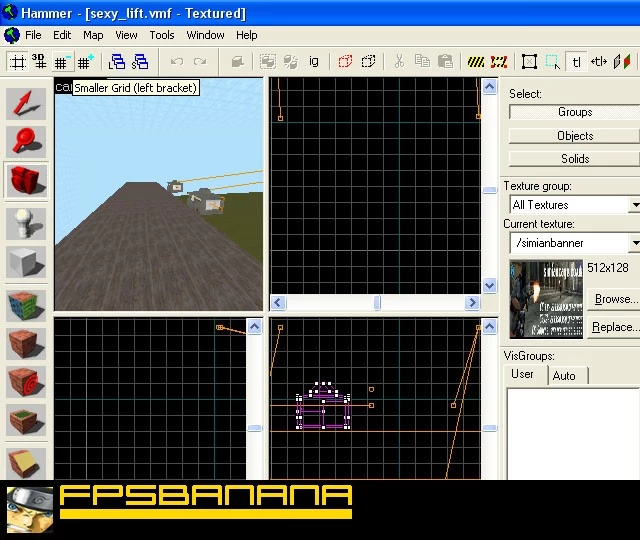Open the Tools menu

(162, 36)
